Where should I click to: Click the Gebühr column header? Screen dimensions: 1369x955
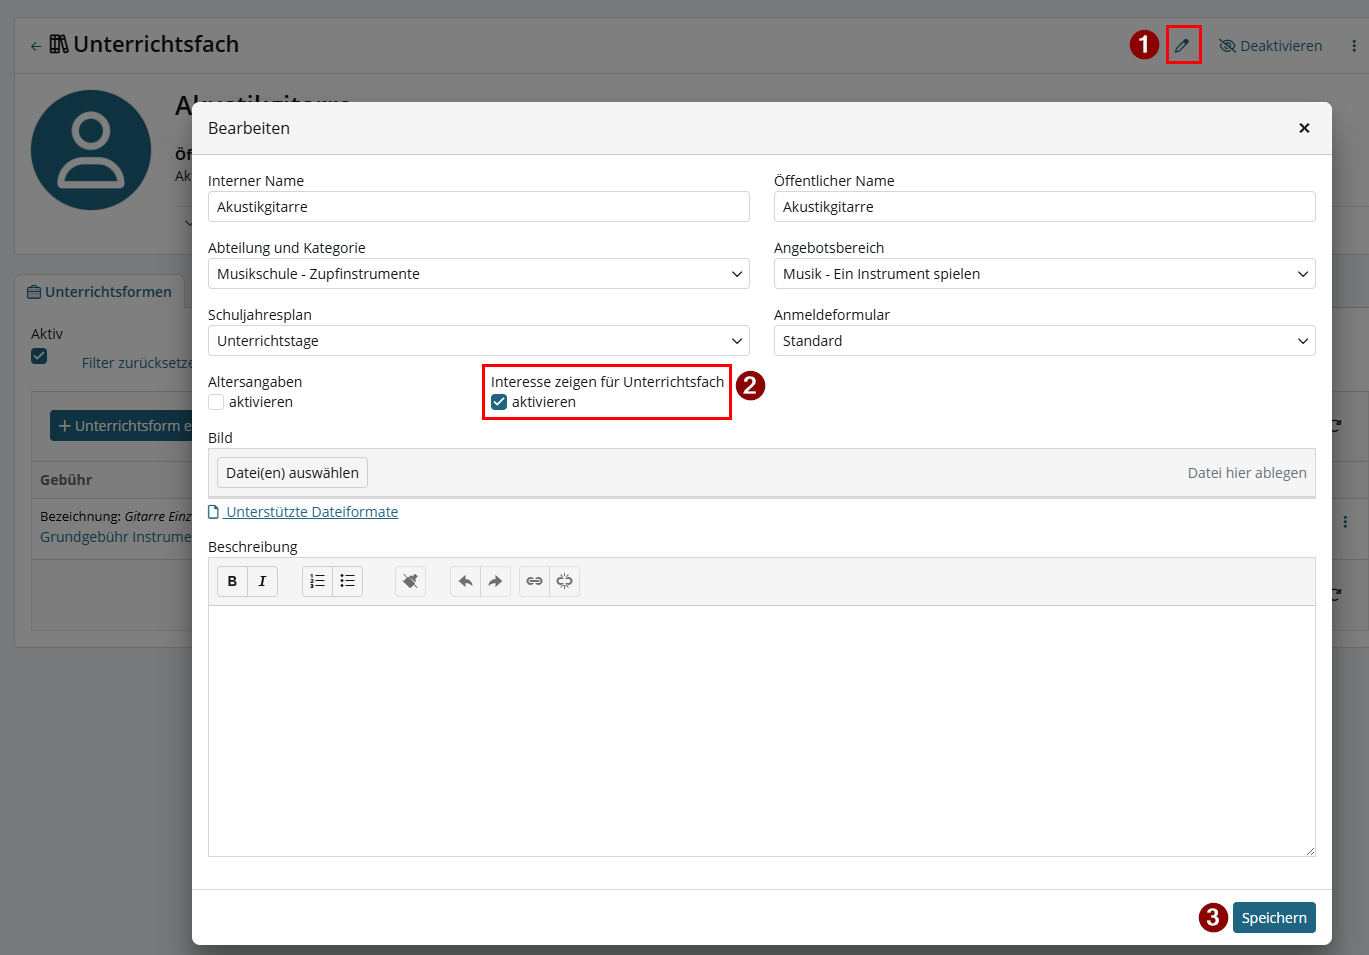click(x=66, y=480)
